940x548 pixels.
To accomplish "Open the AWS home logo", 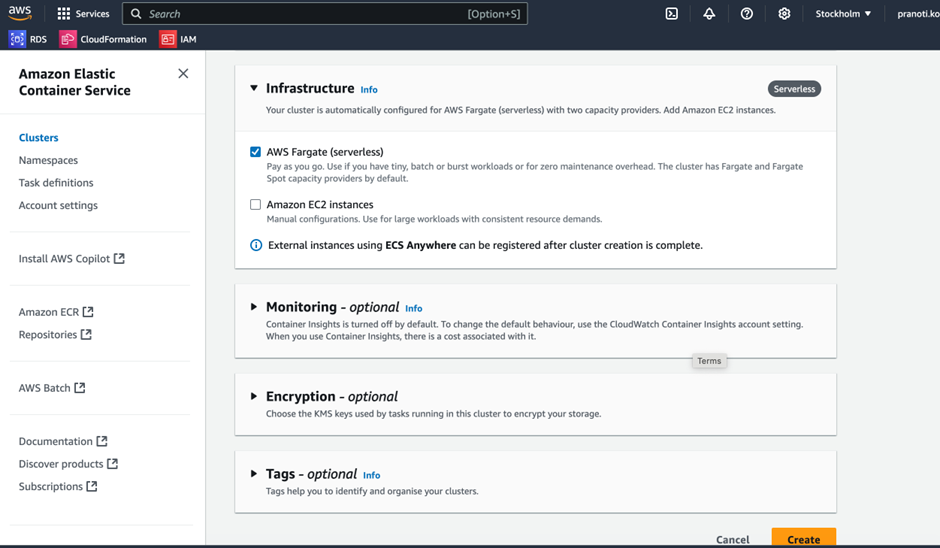I will coord(20,13).
